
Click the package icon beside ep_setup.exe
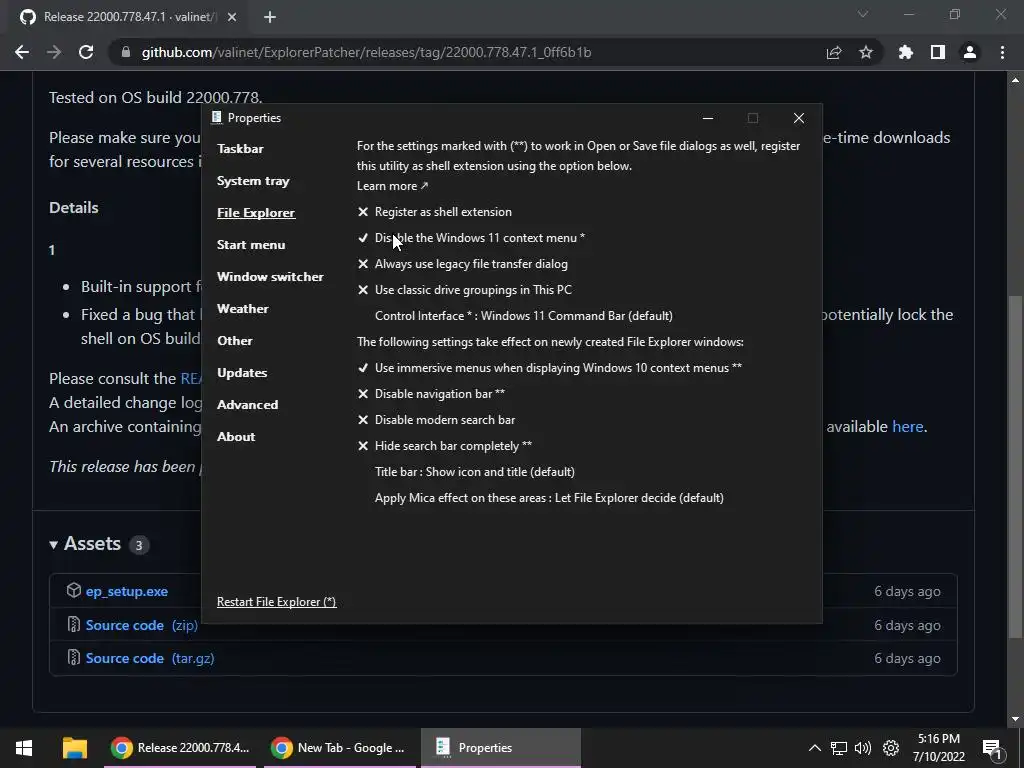74,590
